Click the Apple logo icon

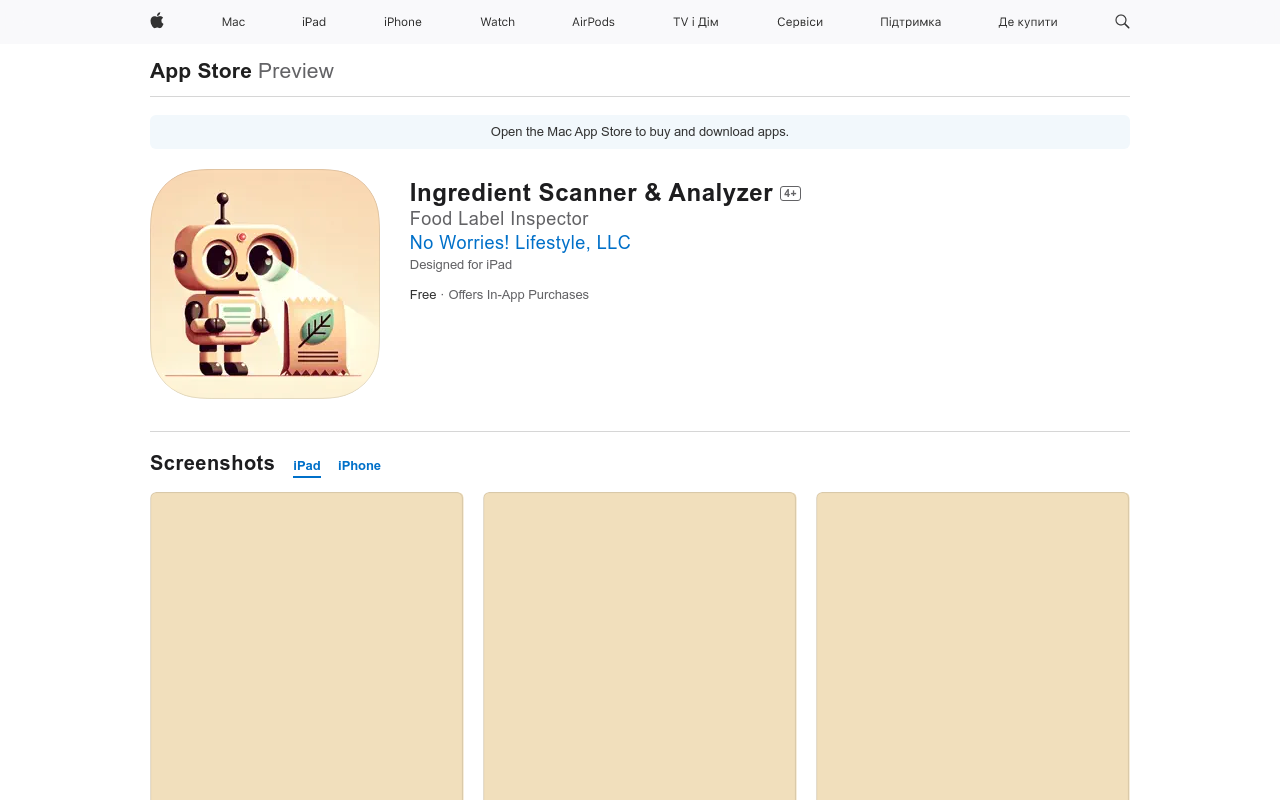[x=157, y=21]
